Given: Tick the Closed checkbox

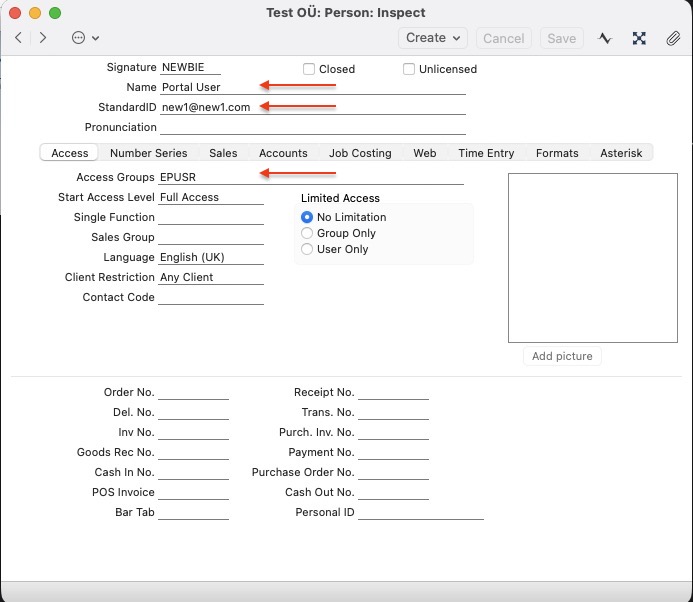Looking at the screenshot, I should tap(309, 69).
